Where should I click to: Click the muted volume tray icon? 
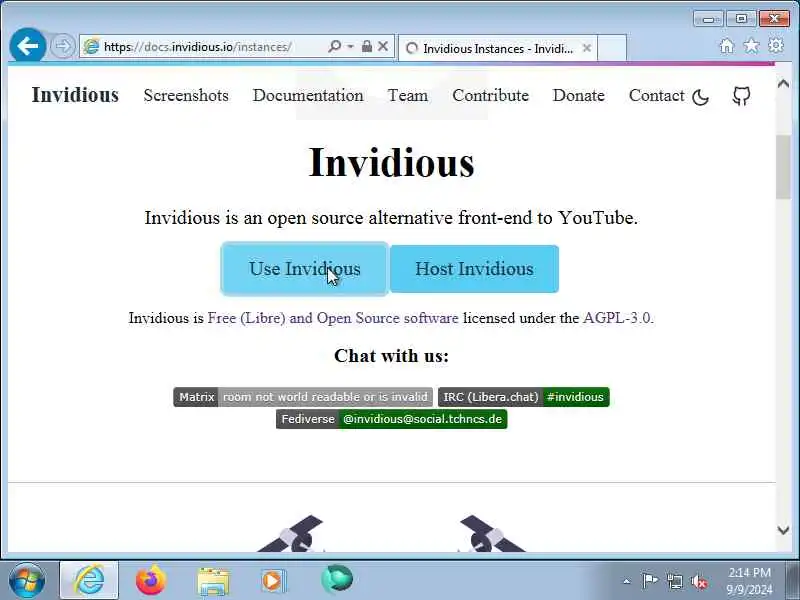(699, 582)
